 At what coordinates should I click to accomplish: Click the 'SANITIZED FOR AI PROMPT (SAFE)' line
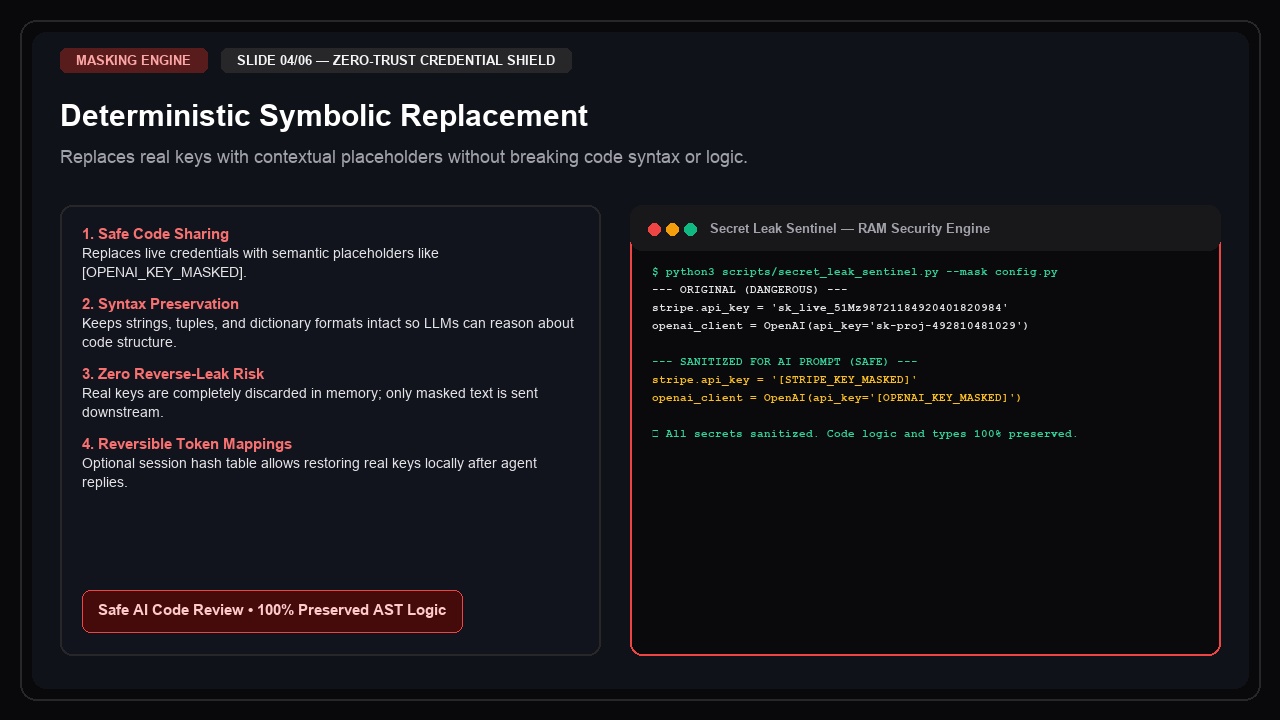point(784,362)
